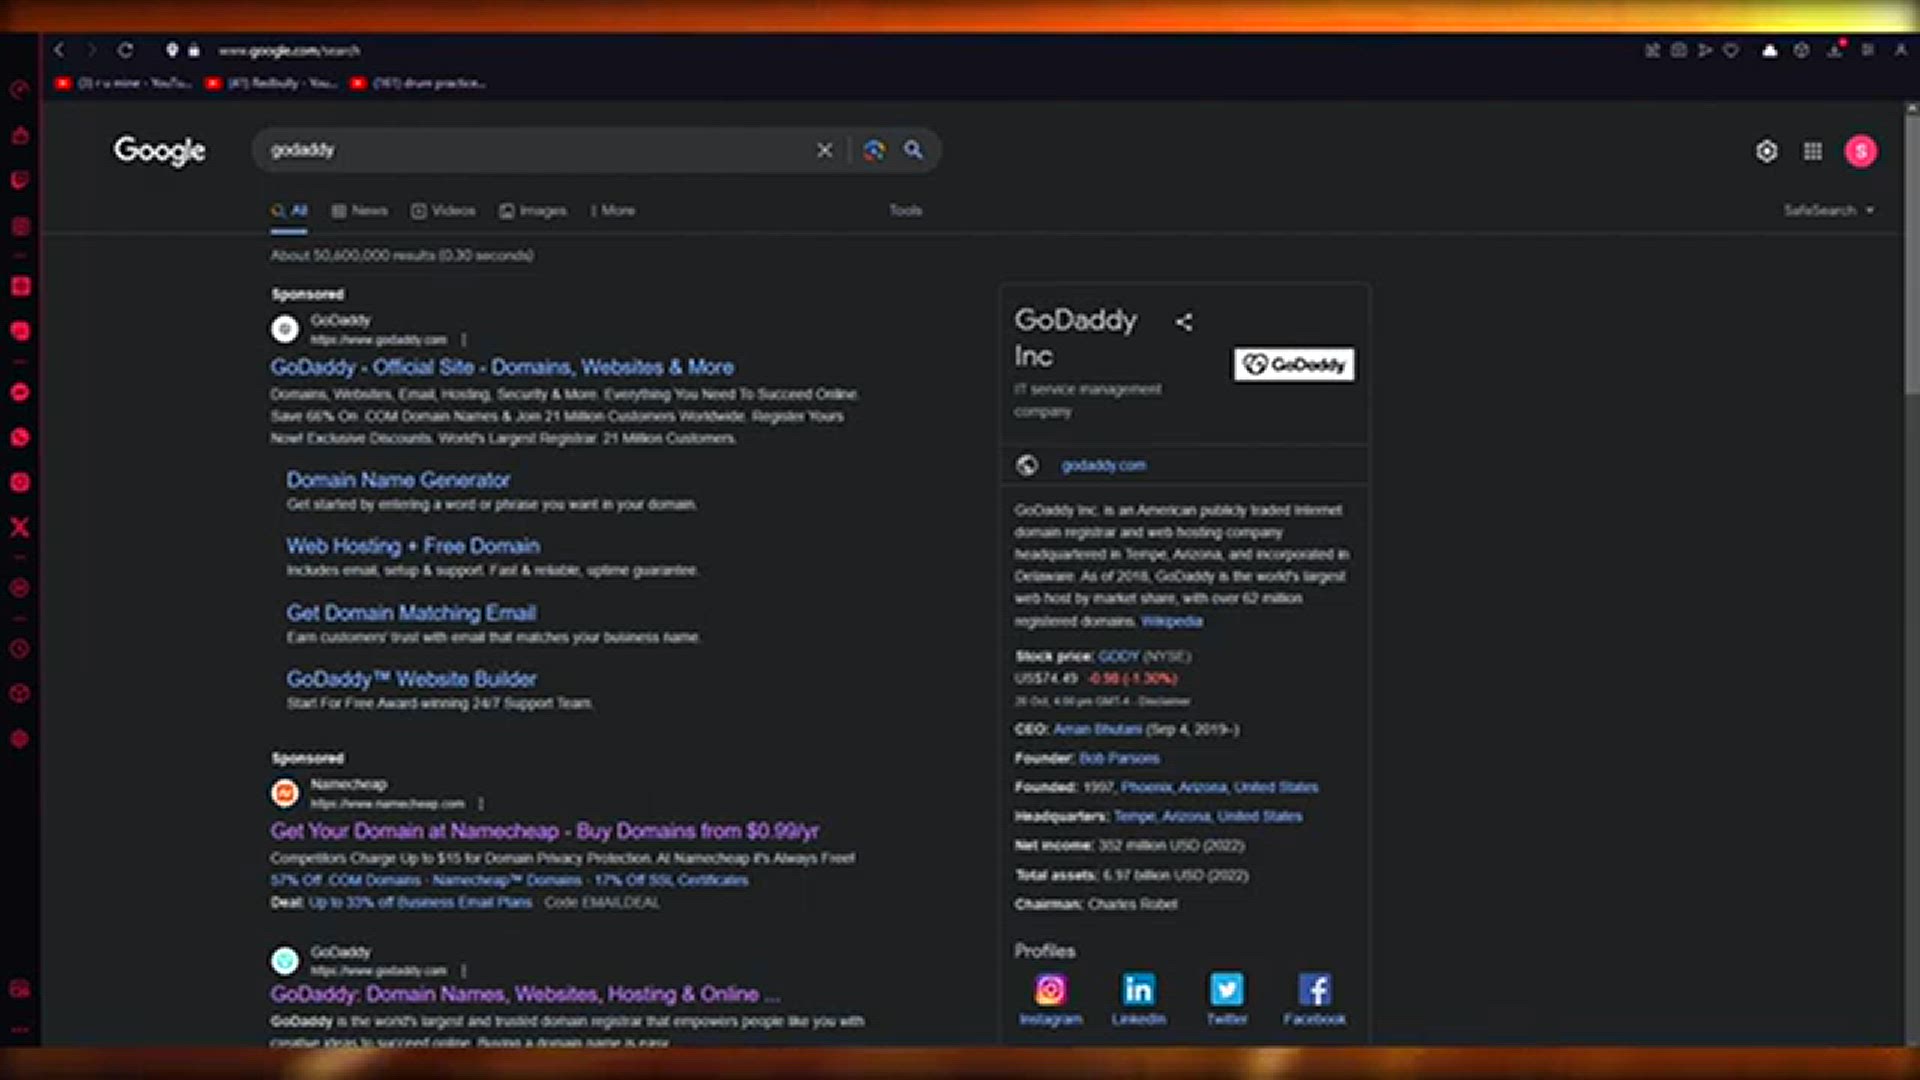Image resolution: width=1920 pixels, height=1080 pixels.
Task: Open GoDaddy Website Builder link
Action: coord(411,679)
